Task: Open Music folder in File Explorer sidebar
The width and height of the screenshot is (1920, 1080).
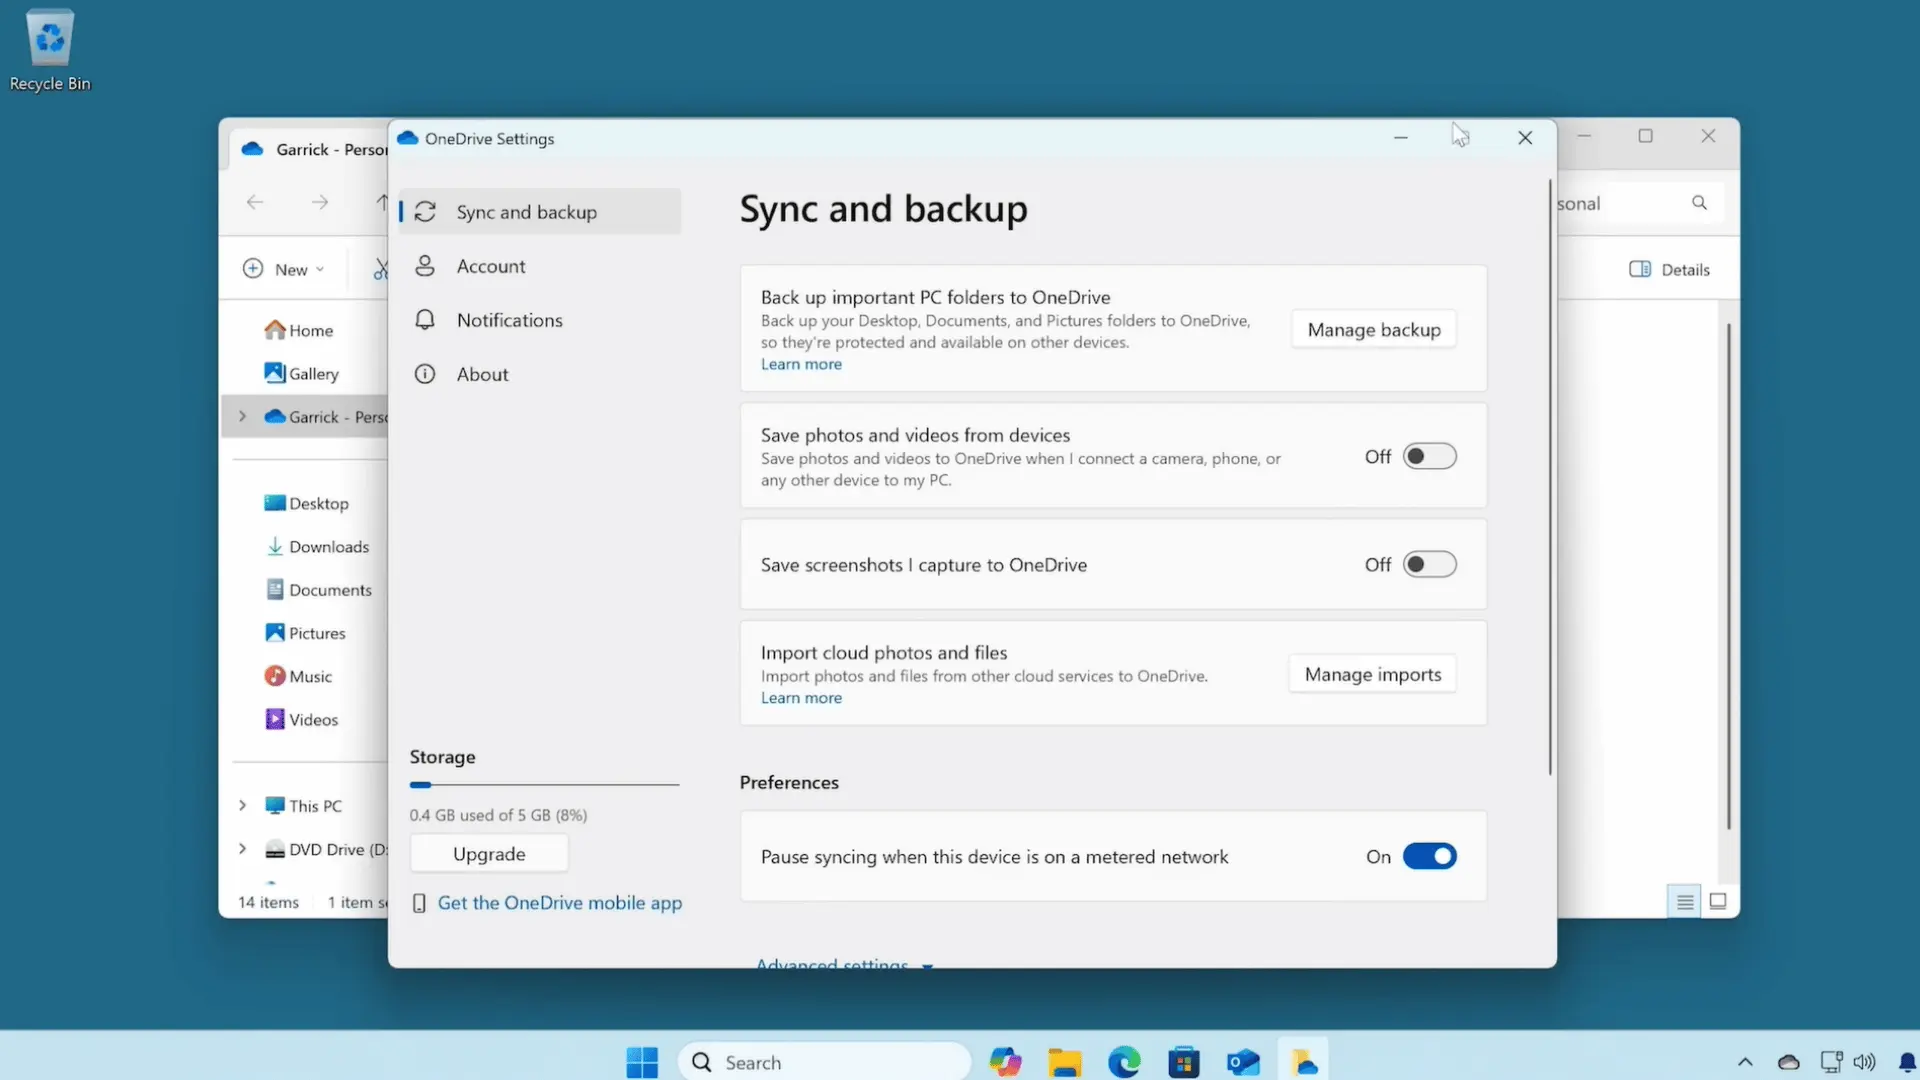Action: 298,676
